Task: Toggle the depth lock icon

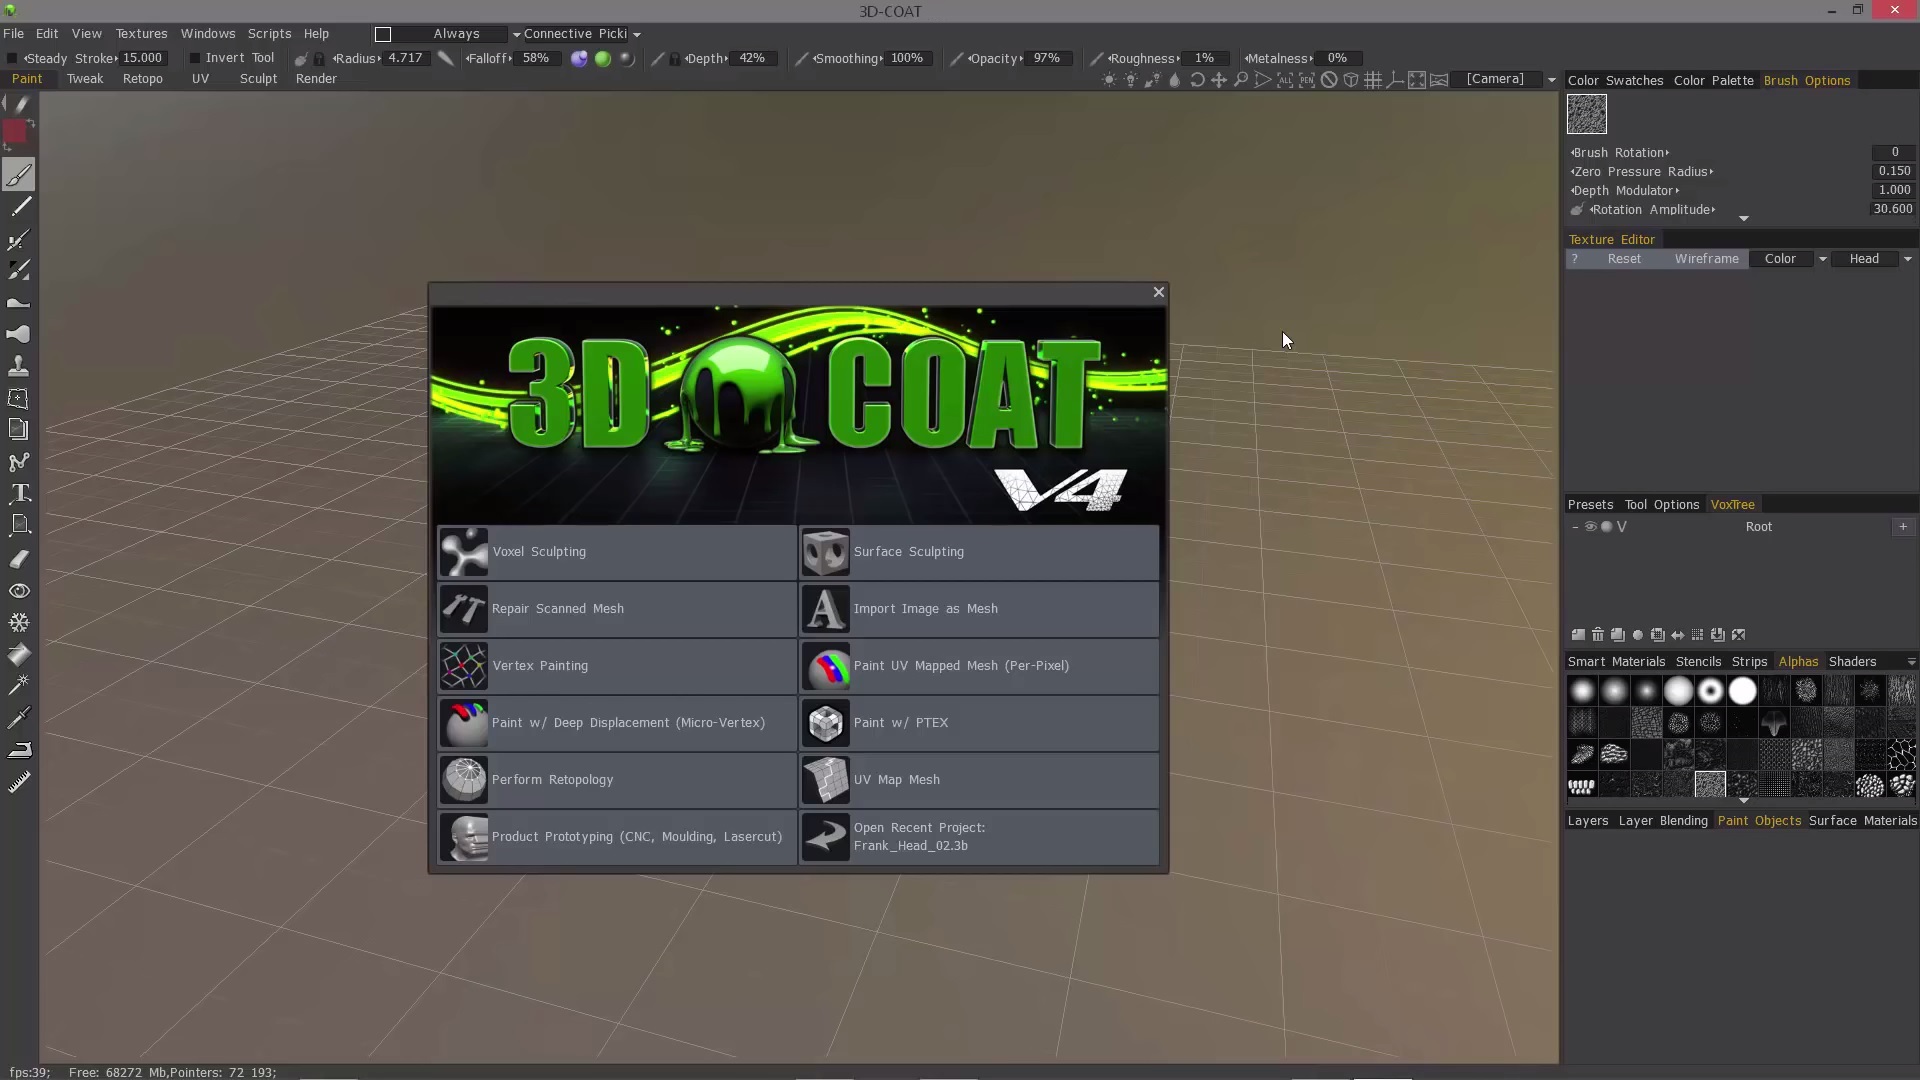Action: pos(675,59)
